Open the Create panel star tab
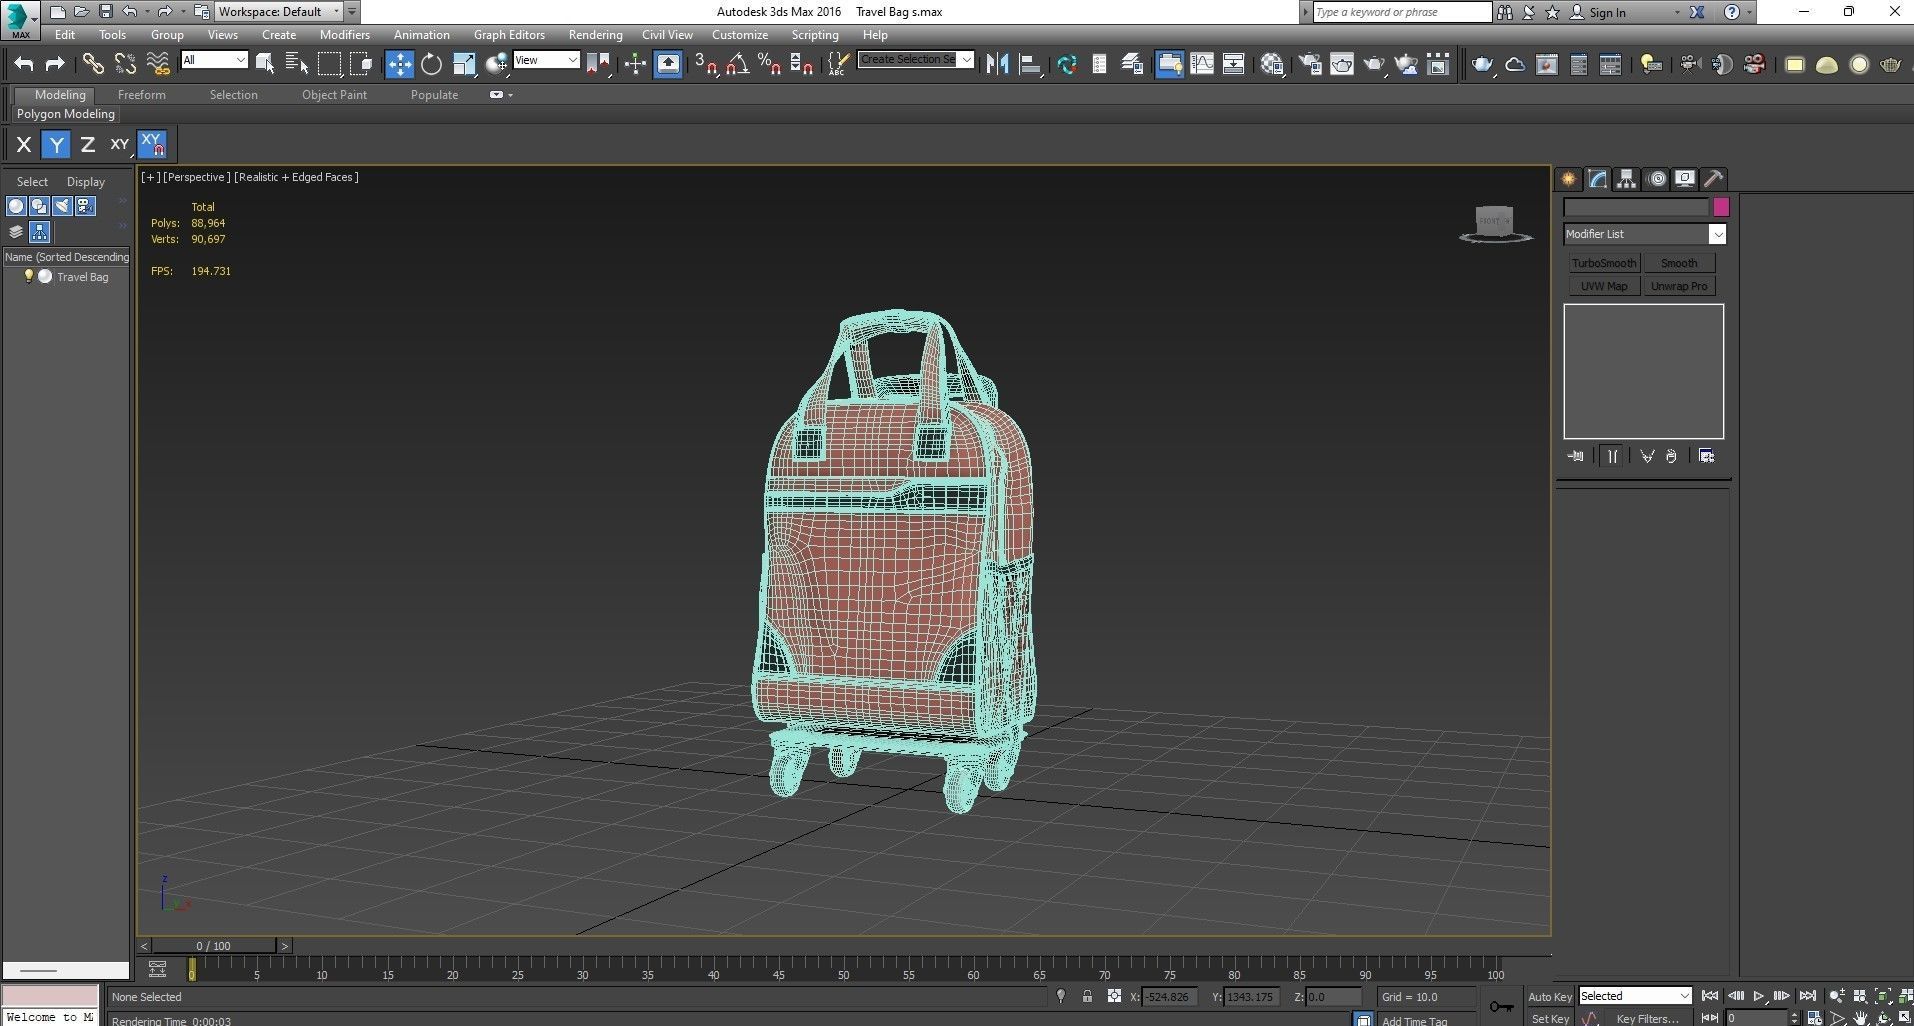 click(x=1568, y=179)
